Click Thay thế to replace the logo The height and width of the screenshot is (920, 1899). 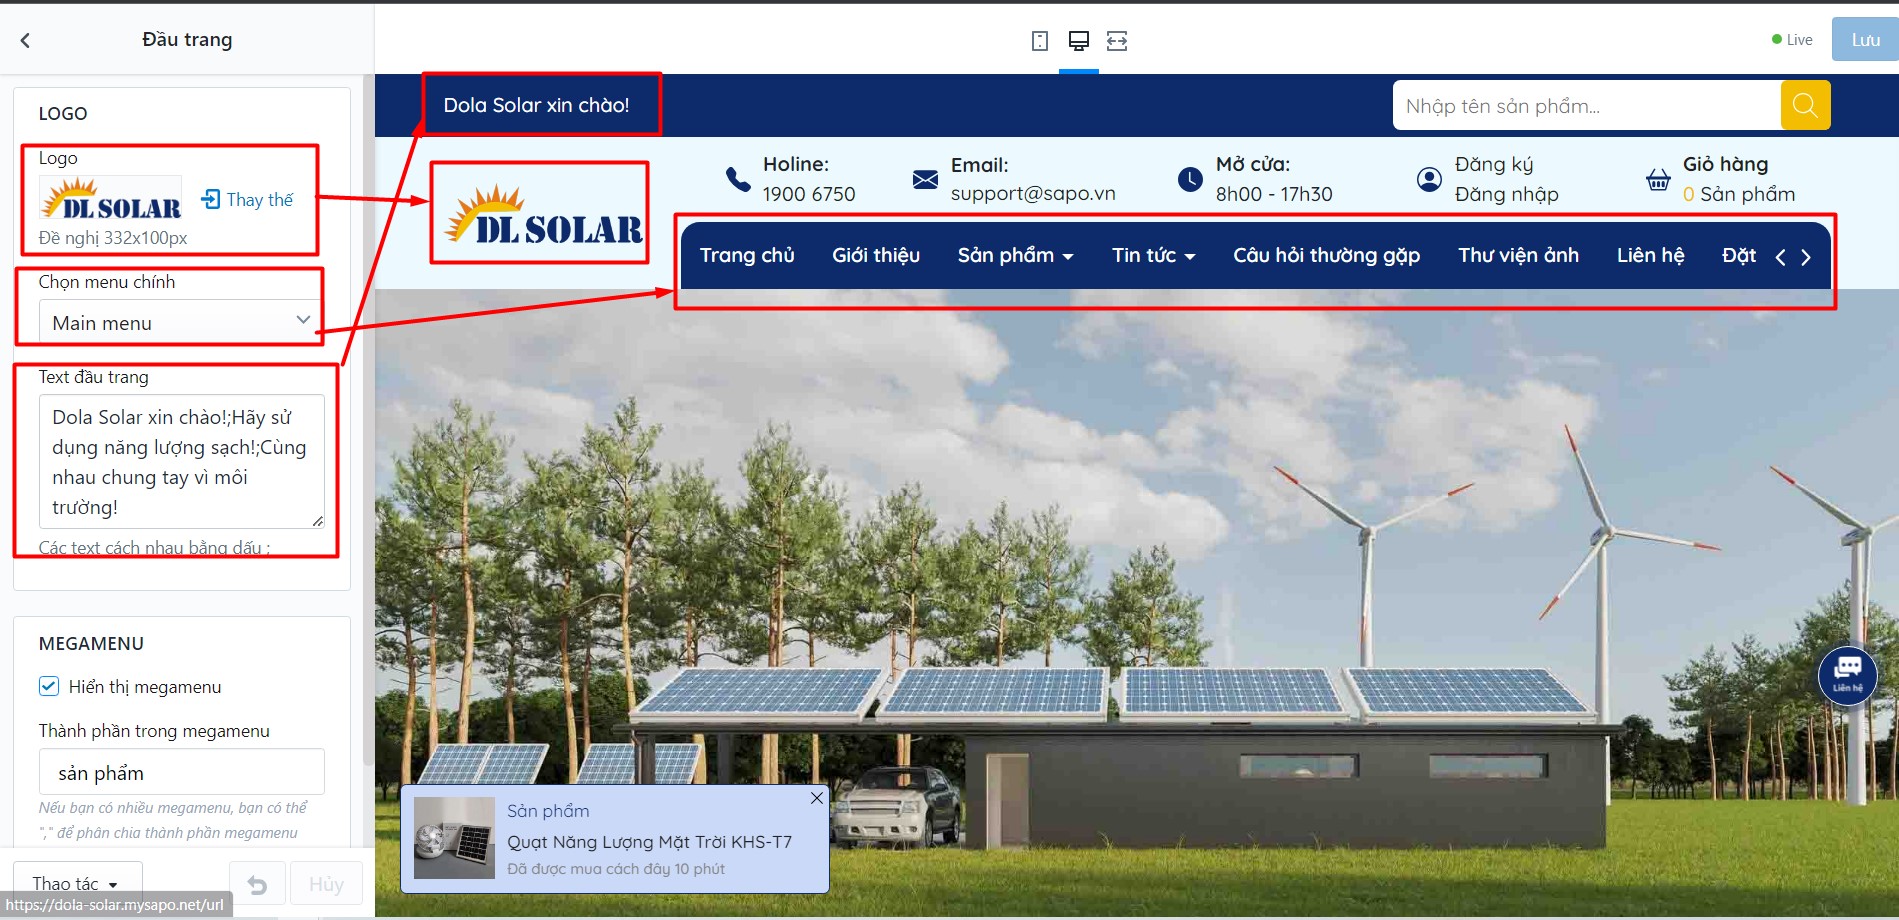(260, 199)
